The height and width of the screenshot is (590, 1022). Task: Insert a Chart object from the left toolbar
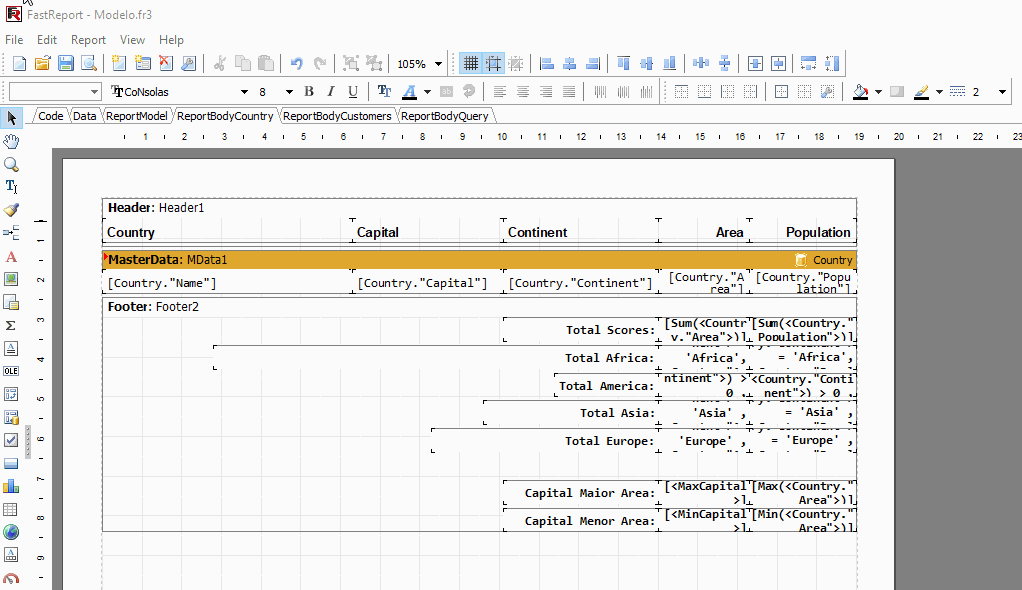tap(11, 486)
